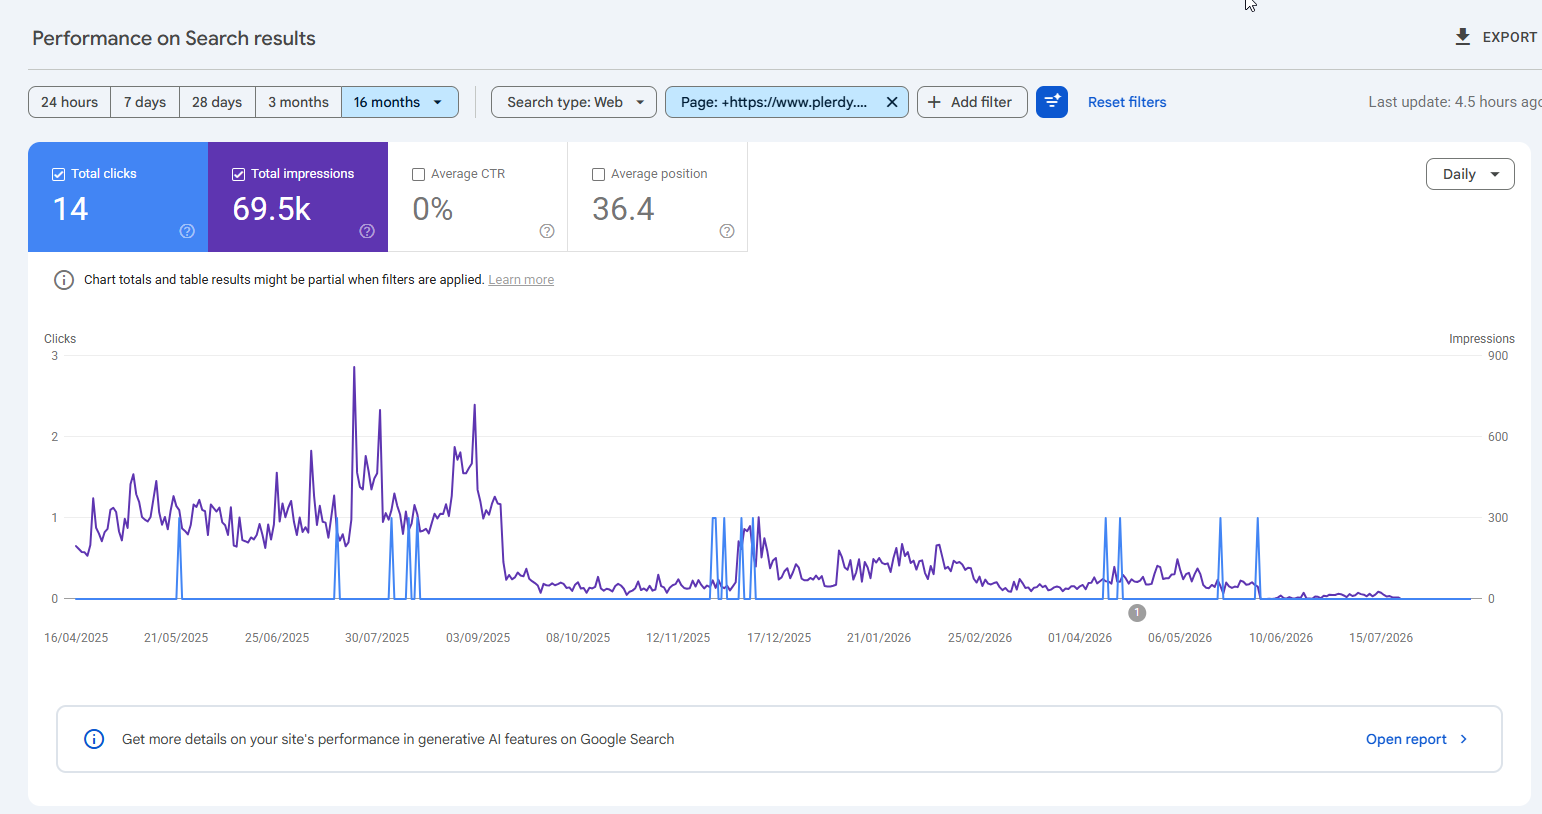1542x814 pixels.
Task: Click the chart annotation marker labeled 1
Action: point(1137,613)
